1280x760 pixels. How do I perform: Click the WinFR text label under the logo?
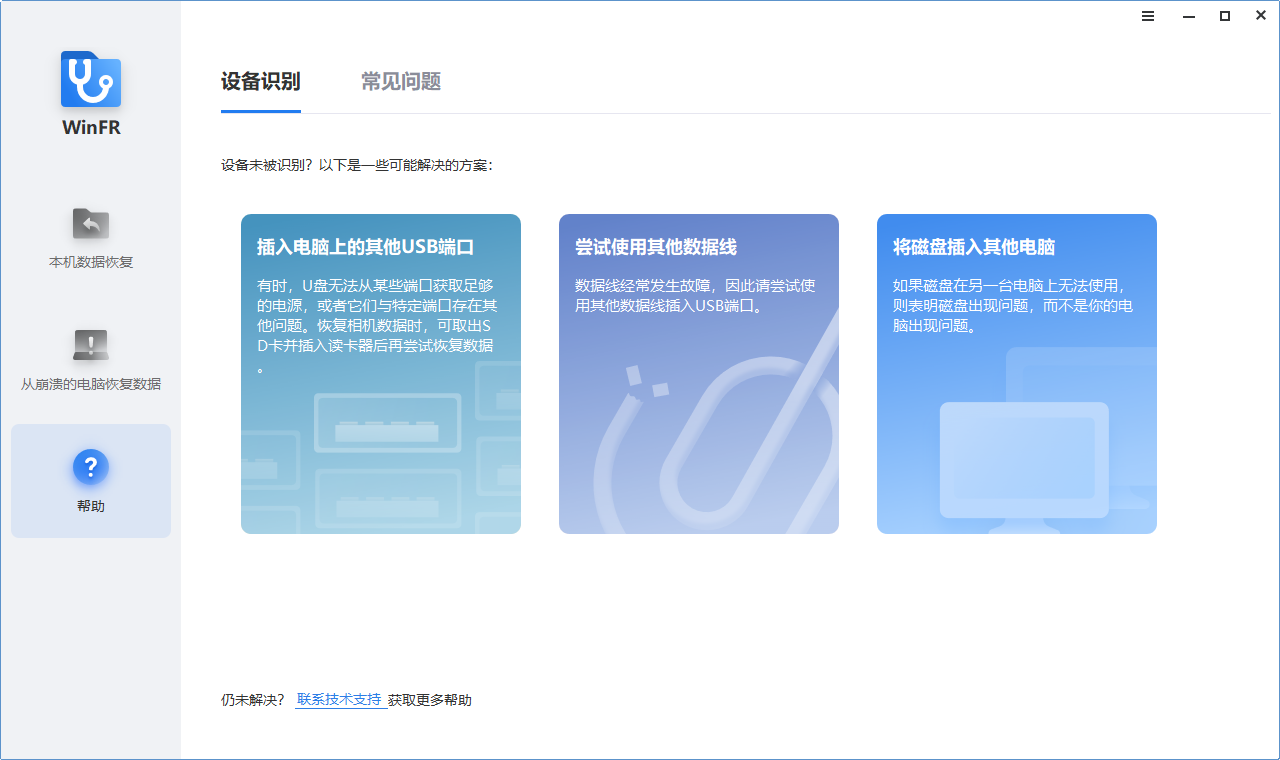pos(90,127)
